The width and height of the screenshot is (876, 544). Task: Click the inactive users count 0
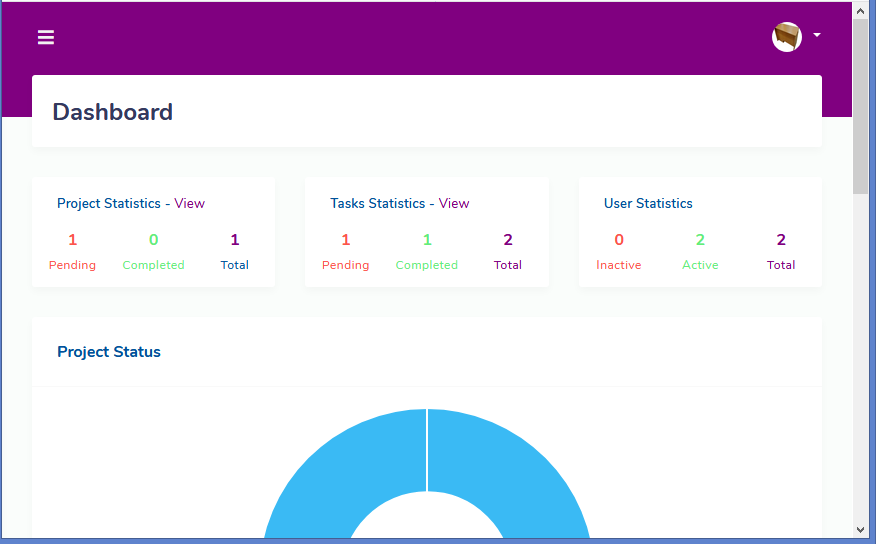point(619,240)
